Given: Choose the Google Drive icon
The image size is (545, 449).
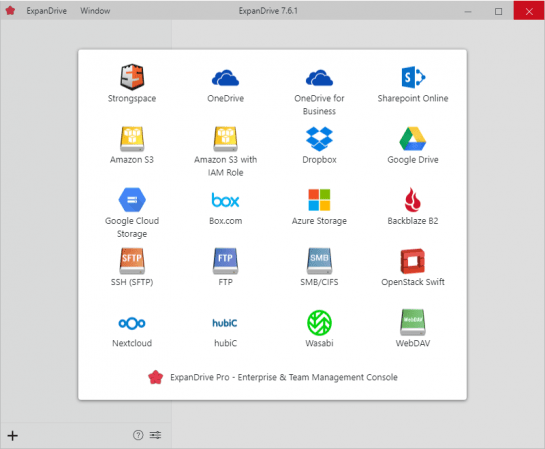Looking at the screenshot, I should pyautogui.click(x=413, y=139).
